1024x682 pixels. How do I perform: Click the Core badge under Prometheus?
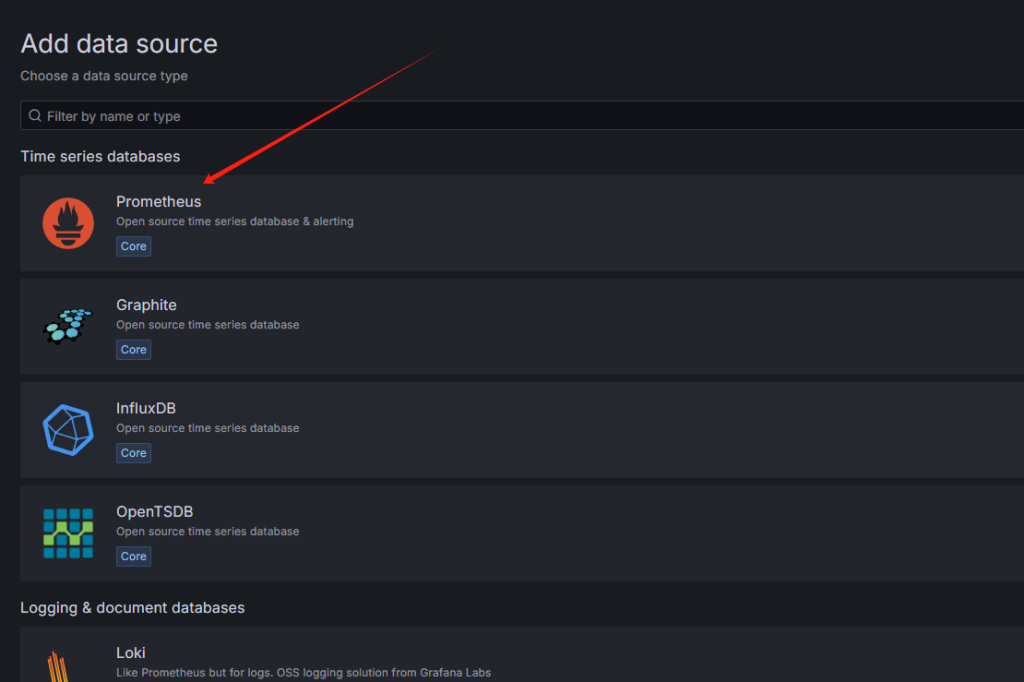point(133,246)
